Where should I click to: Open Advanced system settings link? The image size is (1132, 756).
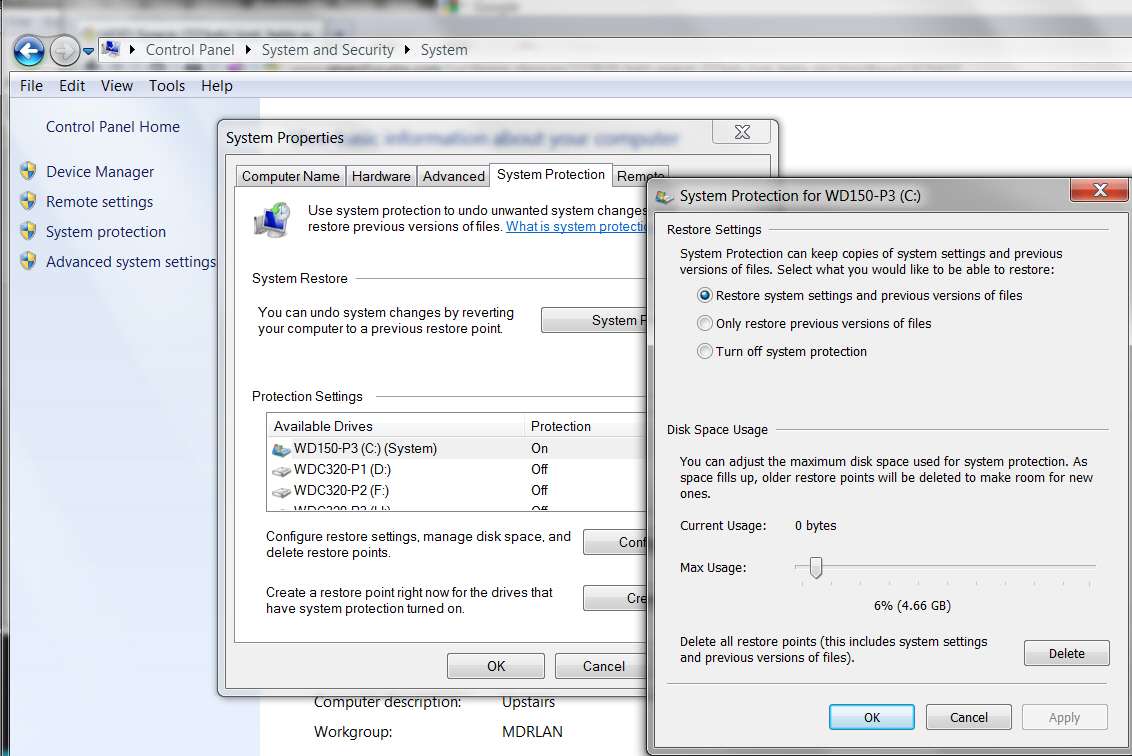click(131, 262)
